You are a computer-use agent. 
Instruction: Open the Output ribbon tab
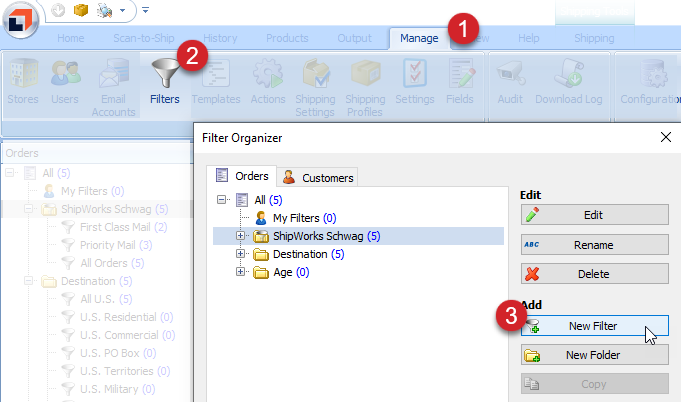(x=354, y=38)
